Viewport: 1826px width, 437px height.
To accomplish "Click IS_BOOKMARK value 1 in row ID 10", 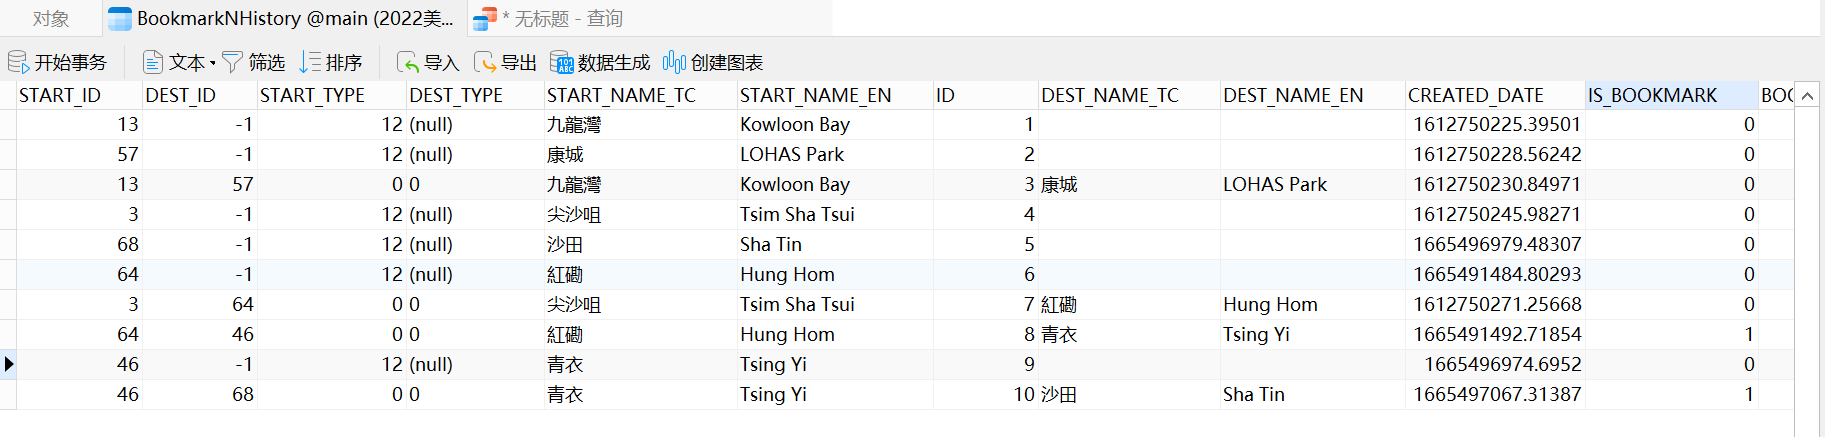I will point(1748,394).
